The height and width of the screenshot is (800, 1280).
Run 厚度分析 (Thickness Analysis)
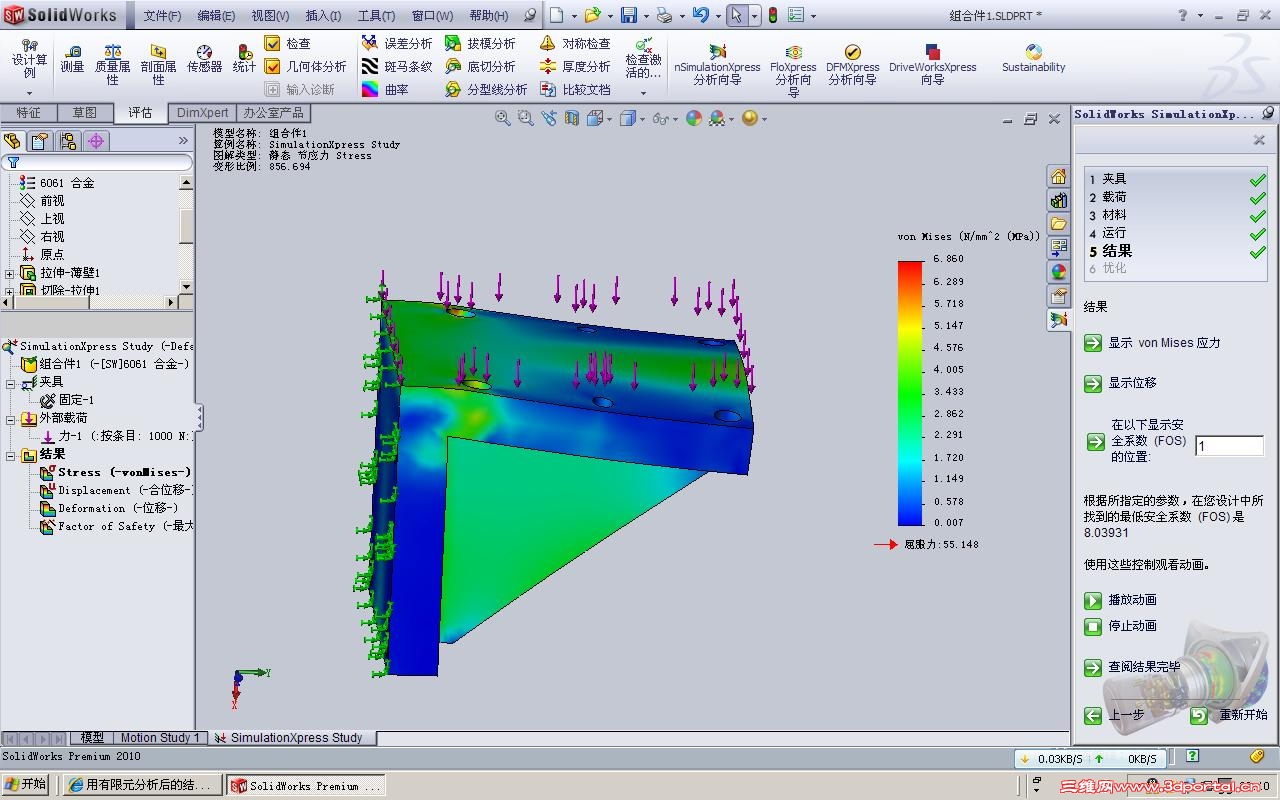[x=575, y=67]
